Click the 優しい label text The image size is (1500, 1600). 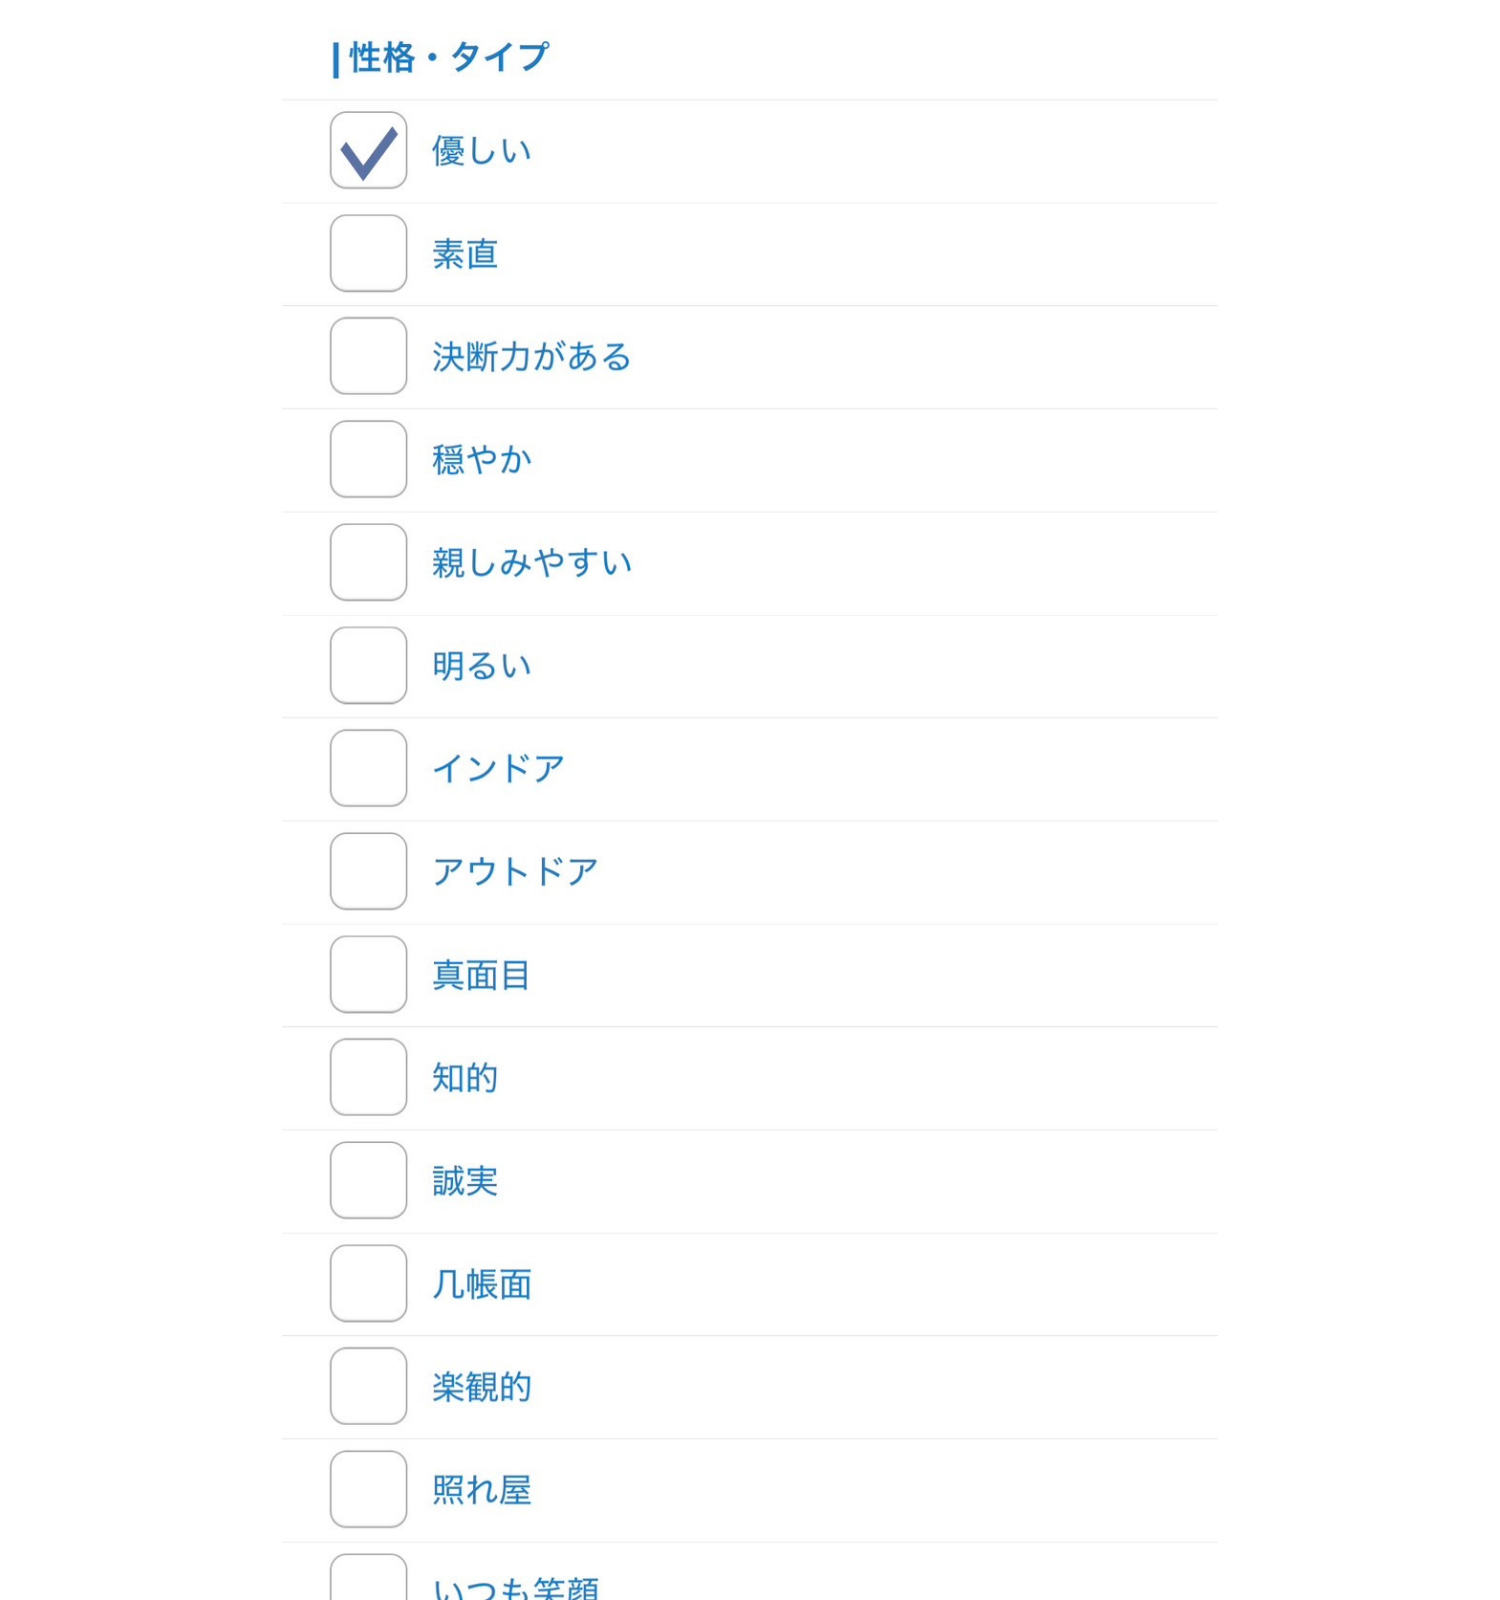point(481,151)
